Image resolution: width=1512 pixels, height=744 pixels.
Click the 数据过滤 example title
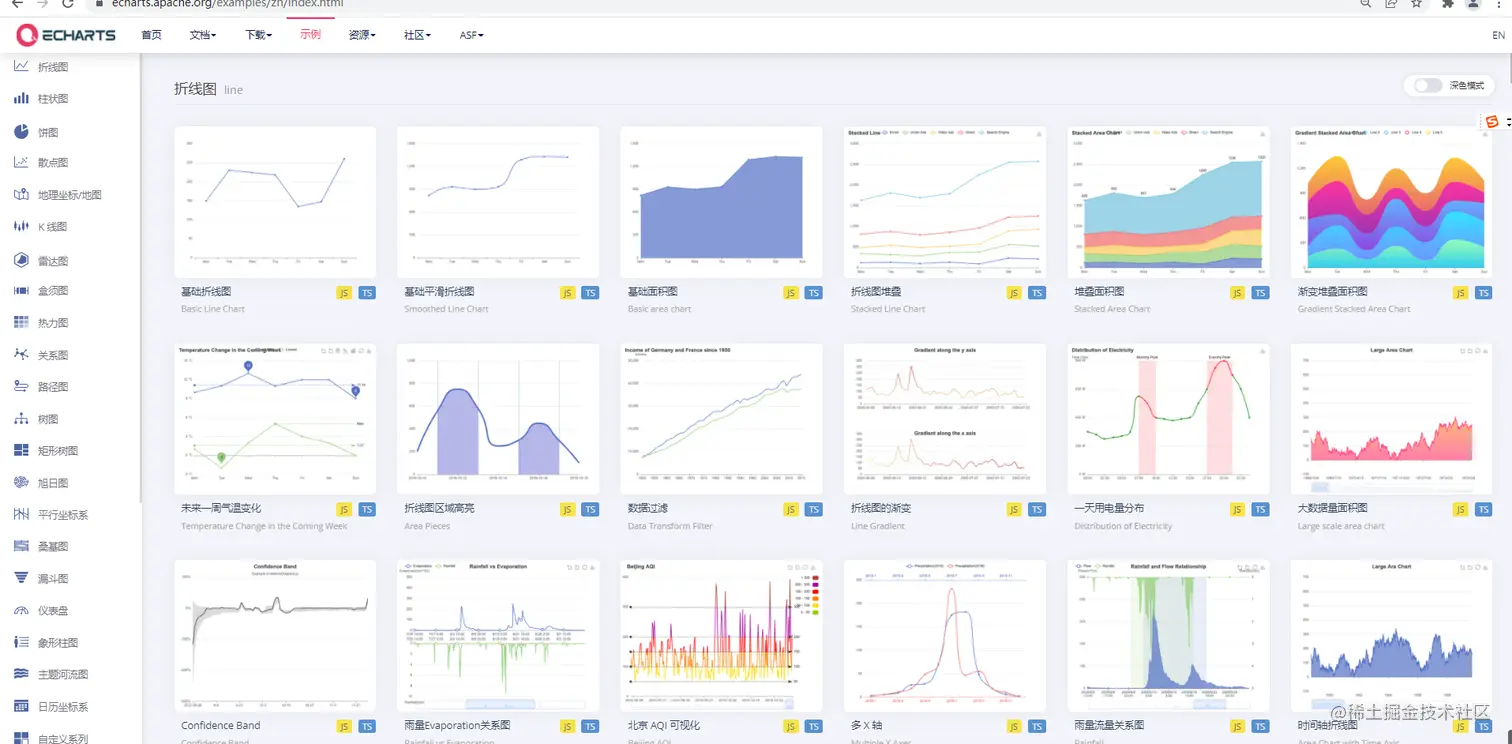(649, 508)
